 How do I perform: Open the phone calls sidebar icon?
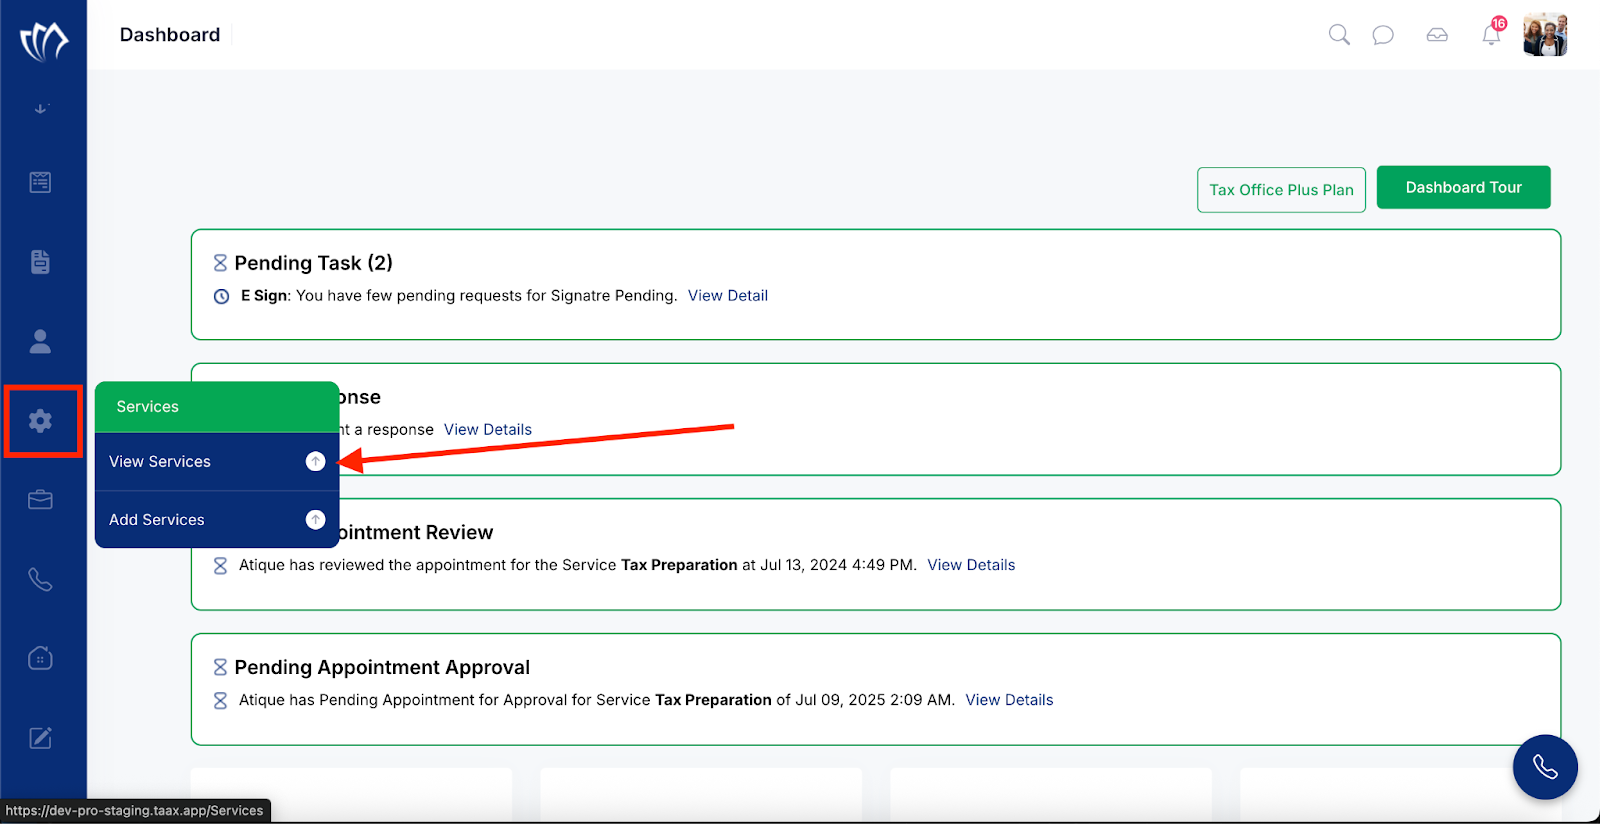(40, 579)
